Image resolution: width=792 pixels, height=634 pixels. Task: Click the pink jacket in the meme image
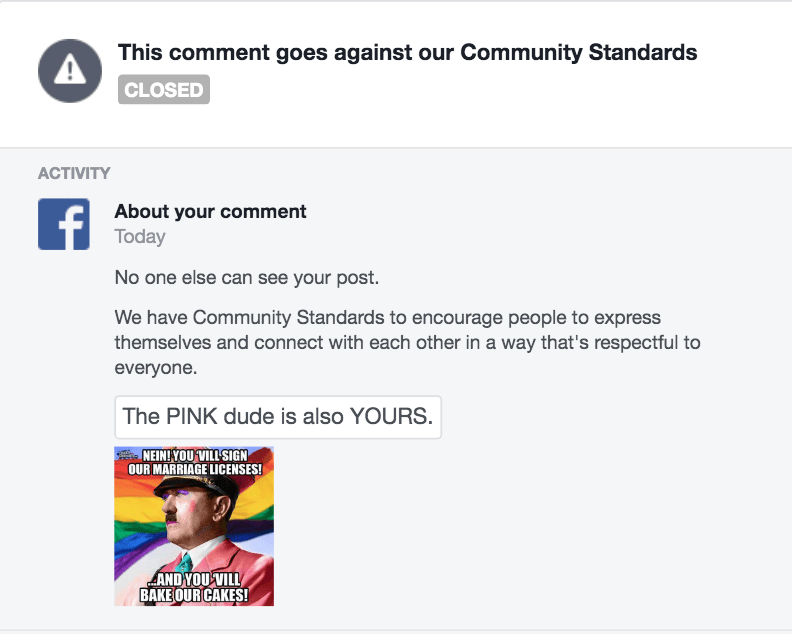pyautogui.click(x=230, y=565)
